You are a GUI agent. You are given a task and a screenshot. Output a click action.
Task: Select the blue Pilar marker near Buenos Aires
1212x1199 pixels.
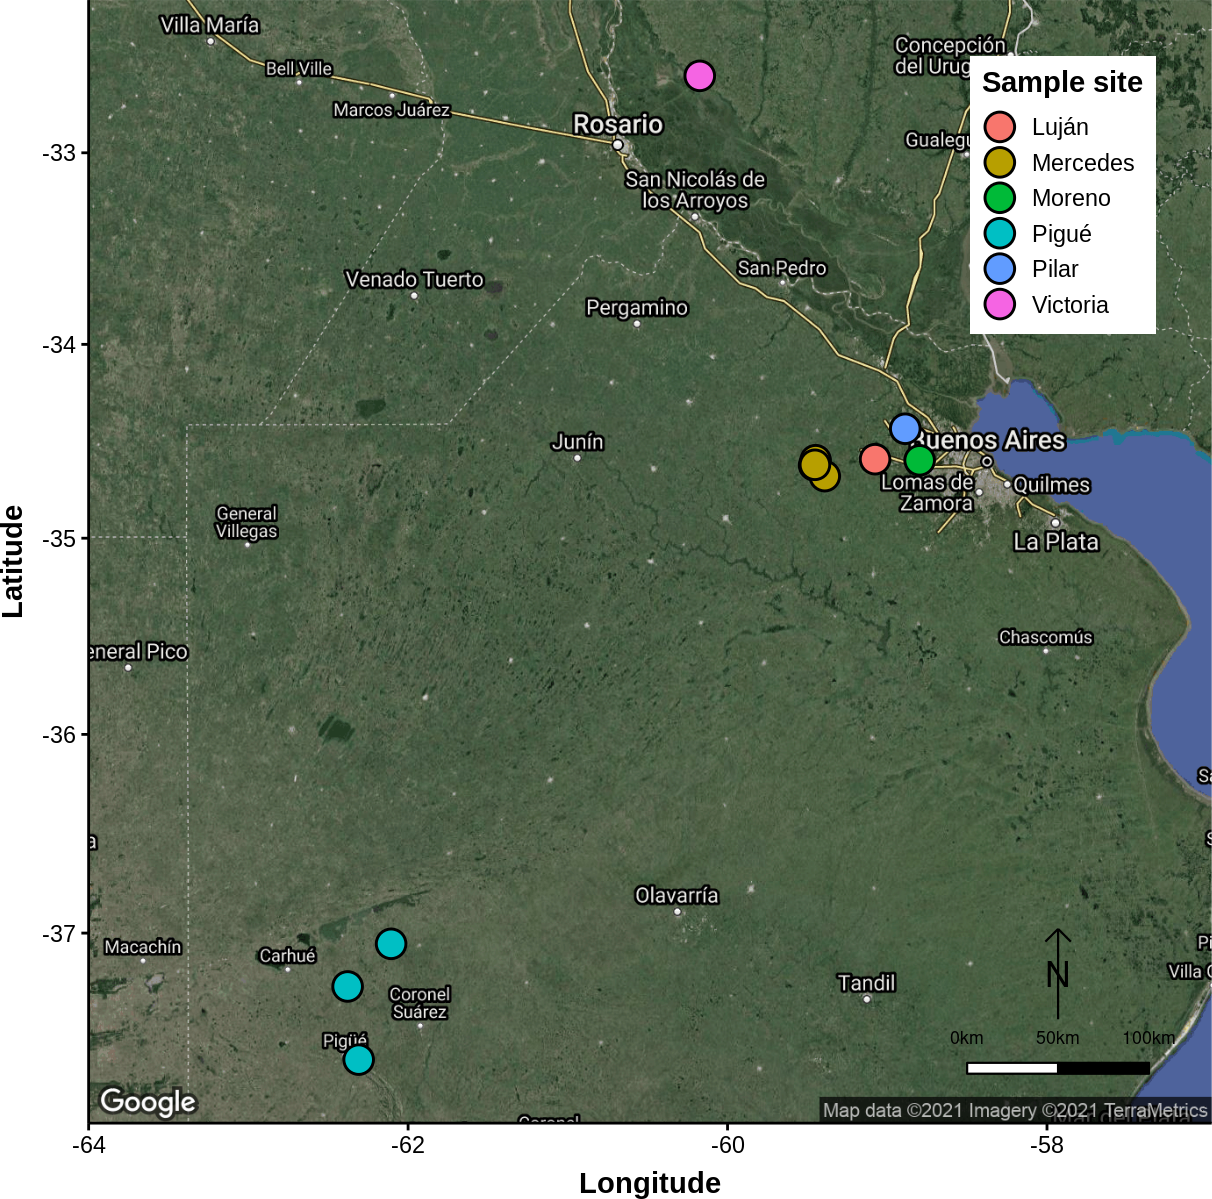tap(905, 429)
